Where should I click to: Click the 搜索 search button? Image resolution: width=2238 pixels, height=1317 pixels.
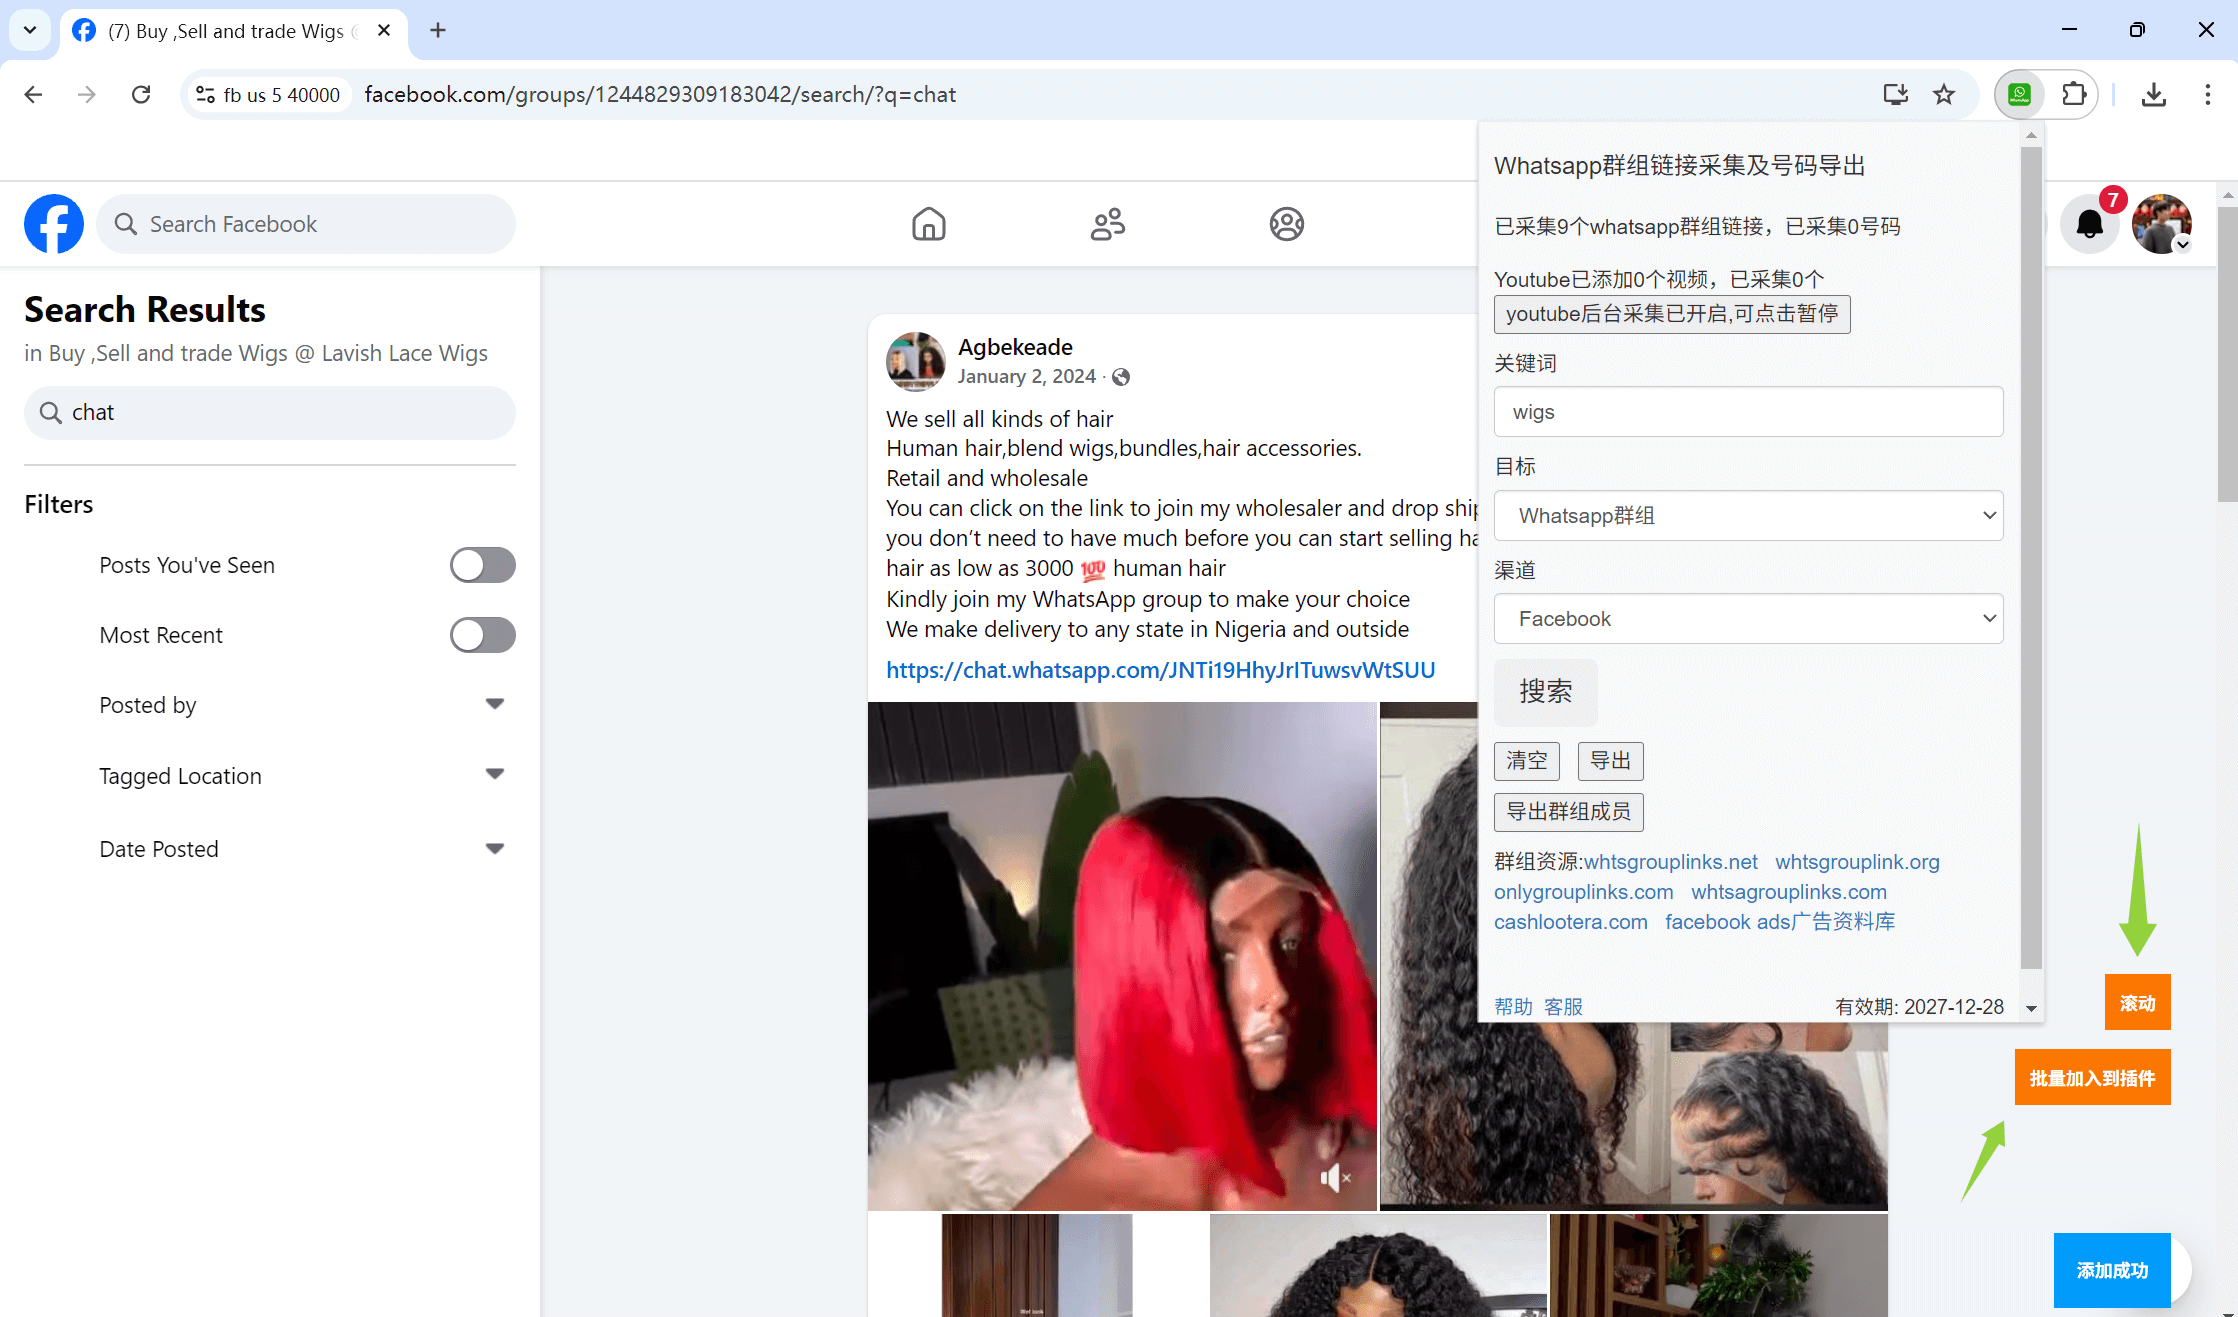click(1545, 691)
